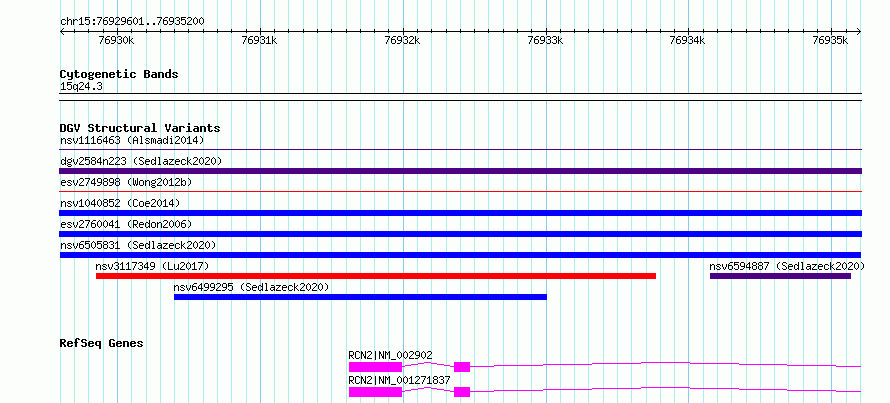Select the esv2760041 (Redon2006) blue bar
This screenshot has height=403, width=890.
(460, 234)
